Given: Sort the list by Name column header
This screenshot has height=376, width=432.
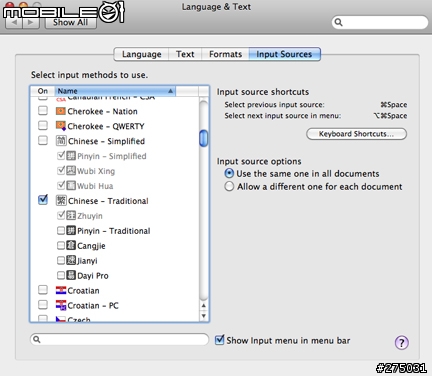Looking at the screenshot, I should [x=115, y=91].
